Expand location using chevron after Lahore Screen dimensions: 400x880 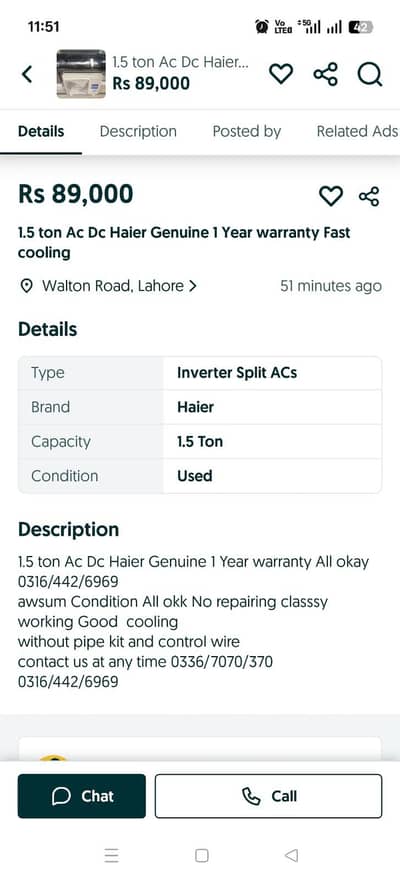click(192, 286)
